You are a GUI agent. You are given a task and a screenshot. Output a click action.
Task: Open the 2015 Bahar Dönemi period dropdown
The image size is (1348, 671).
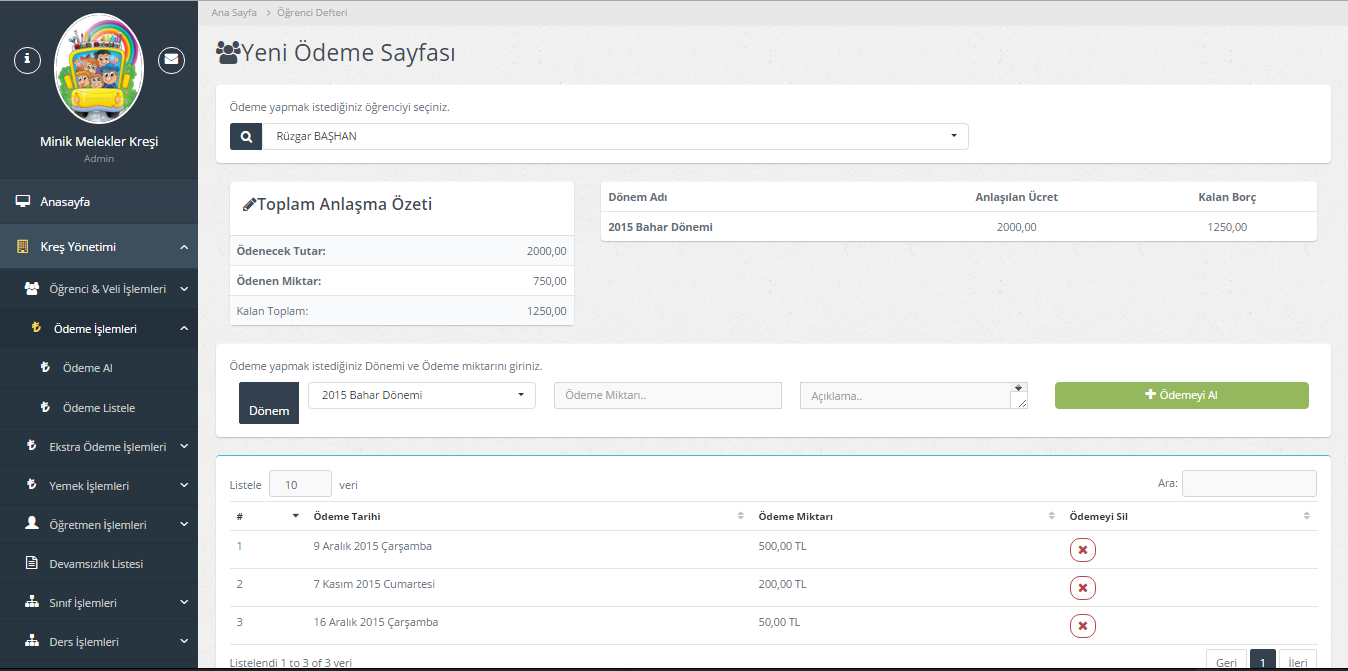421,395
